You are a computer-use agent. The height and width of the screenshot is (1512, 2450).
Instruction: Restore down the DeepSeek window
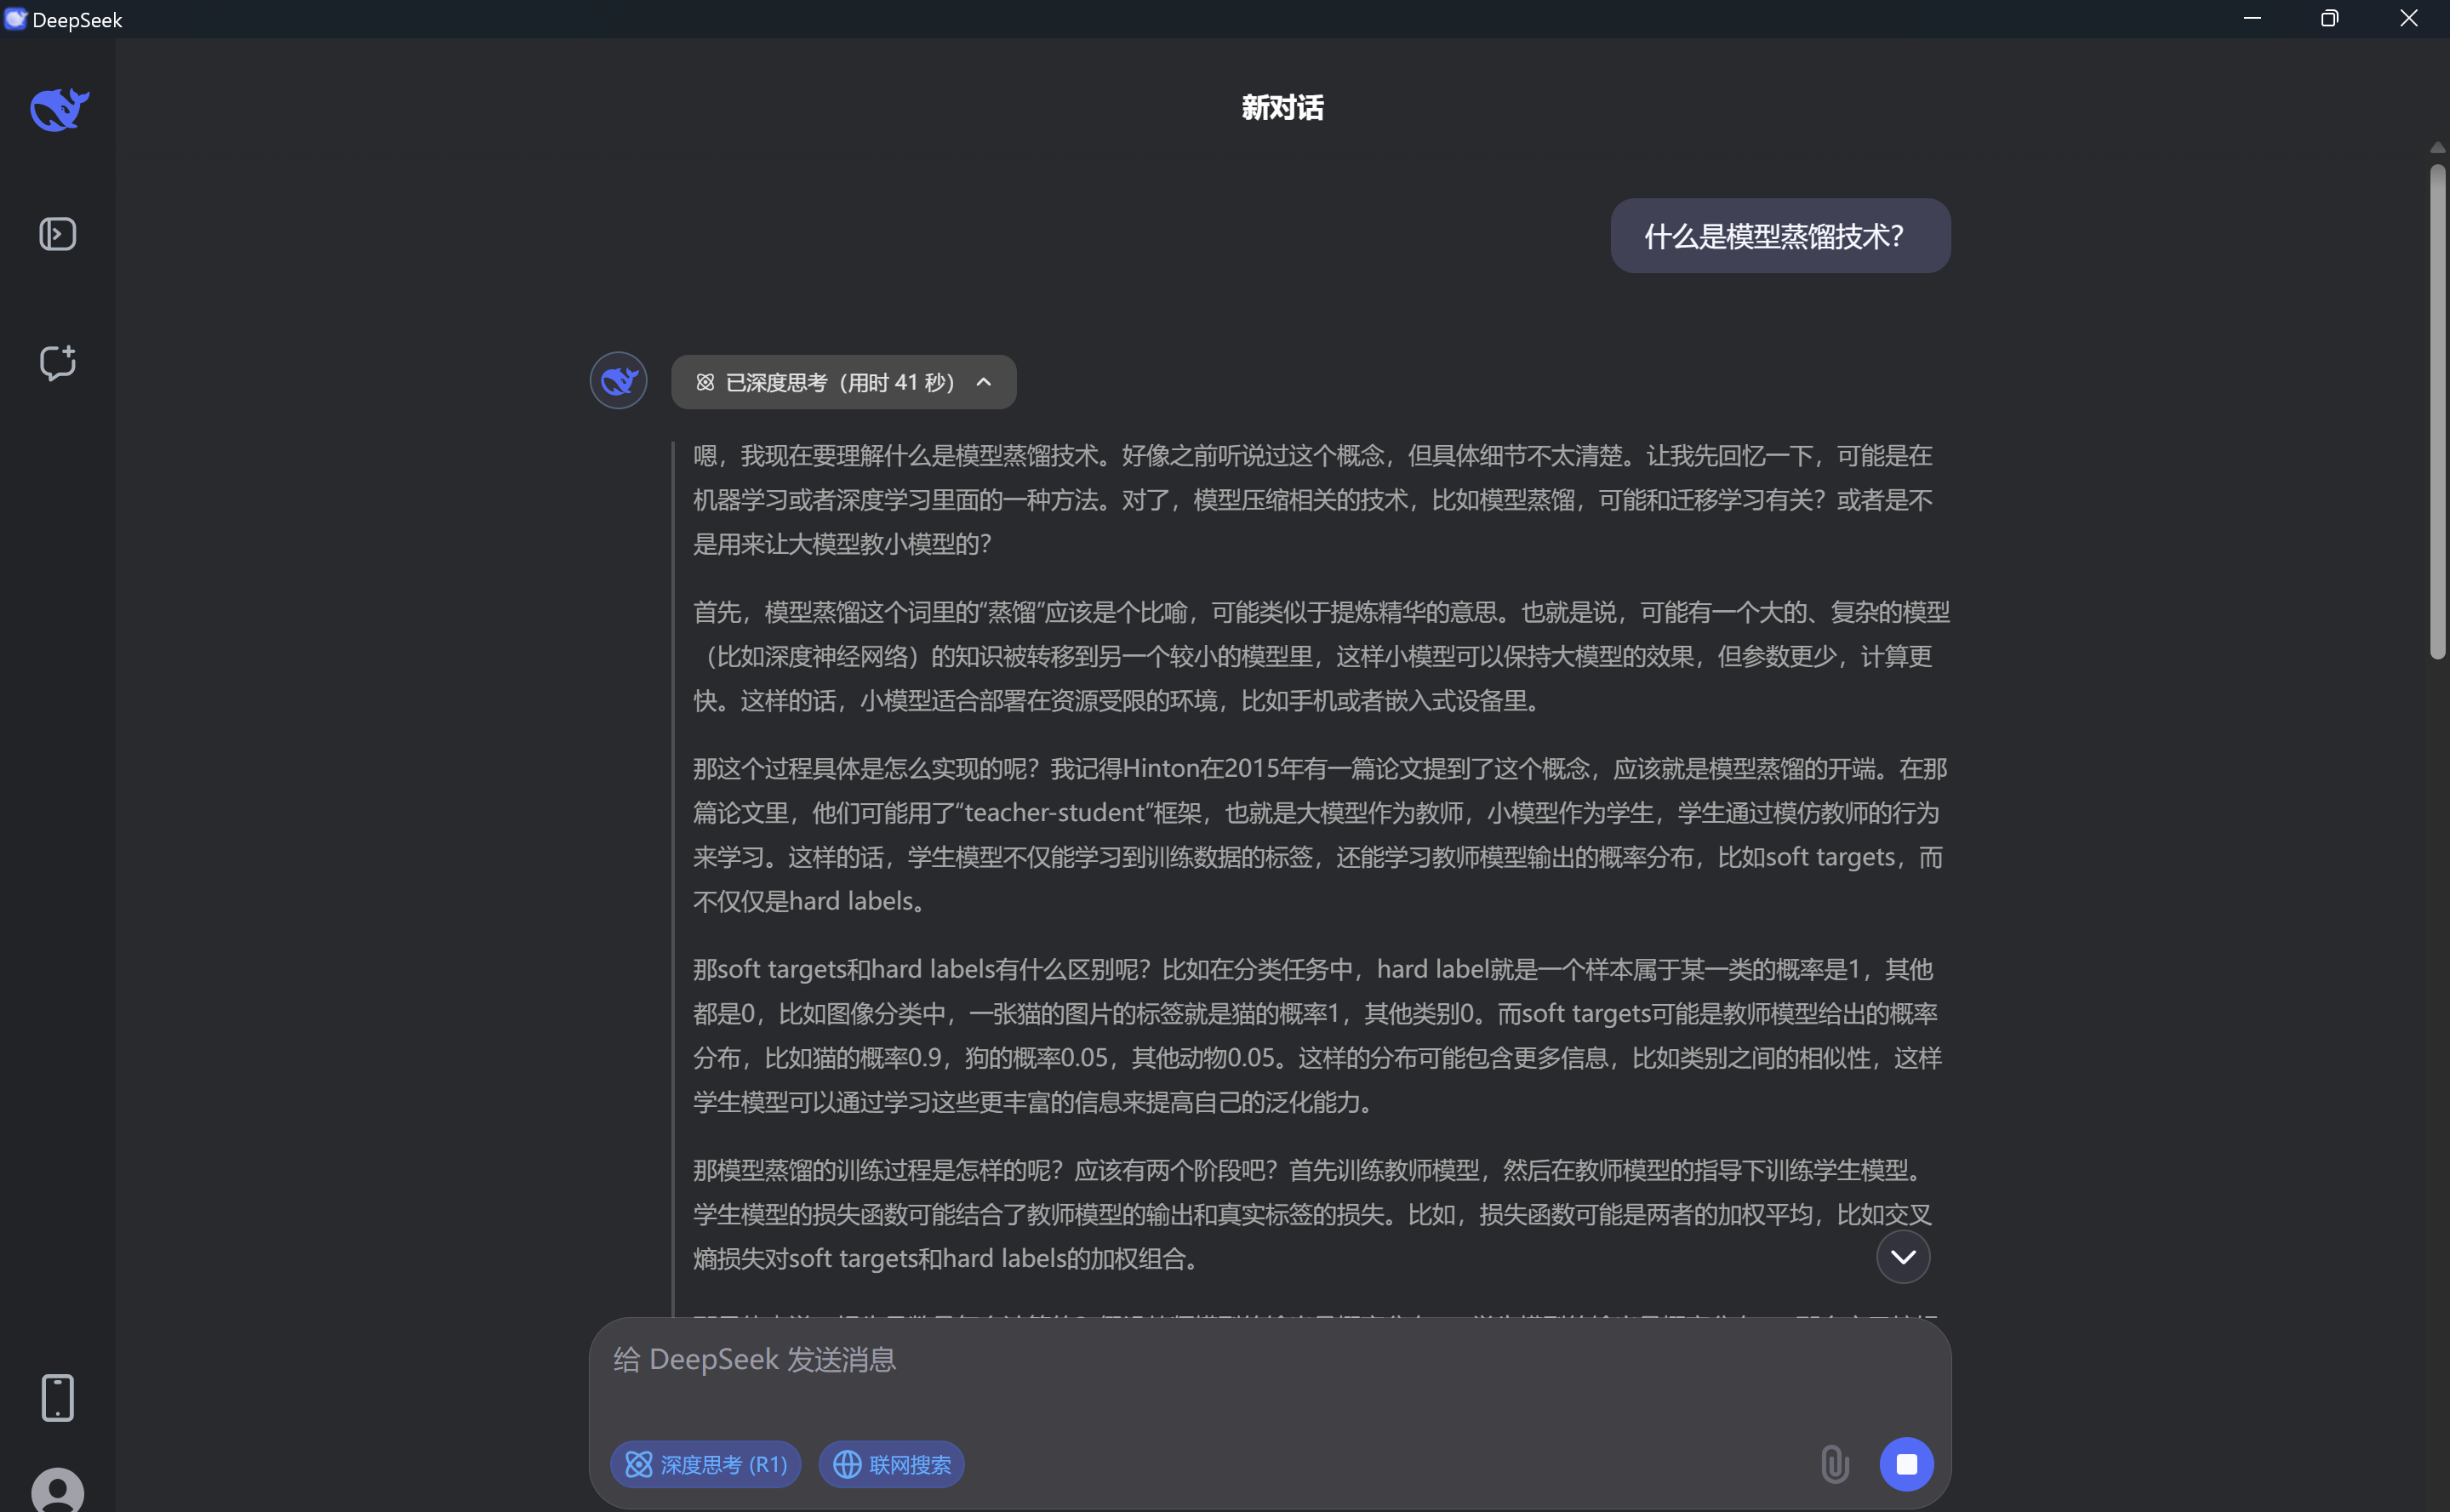[x=2329, y=18]
